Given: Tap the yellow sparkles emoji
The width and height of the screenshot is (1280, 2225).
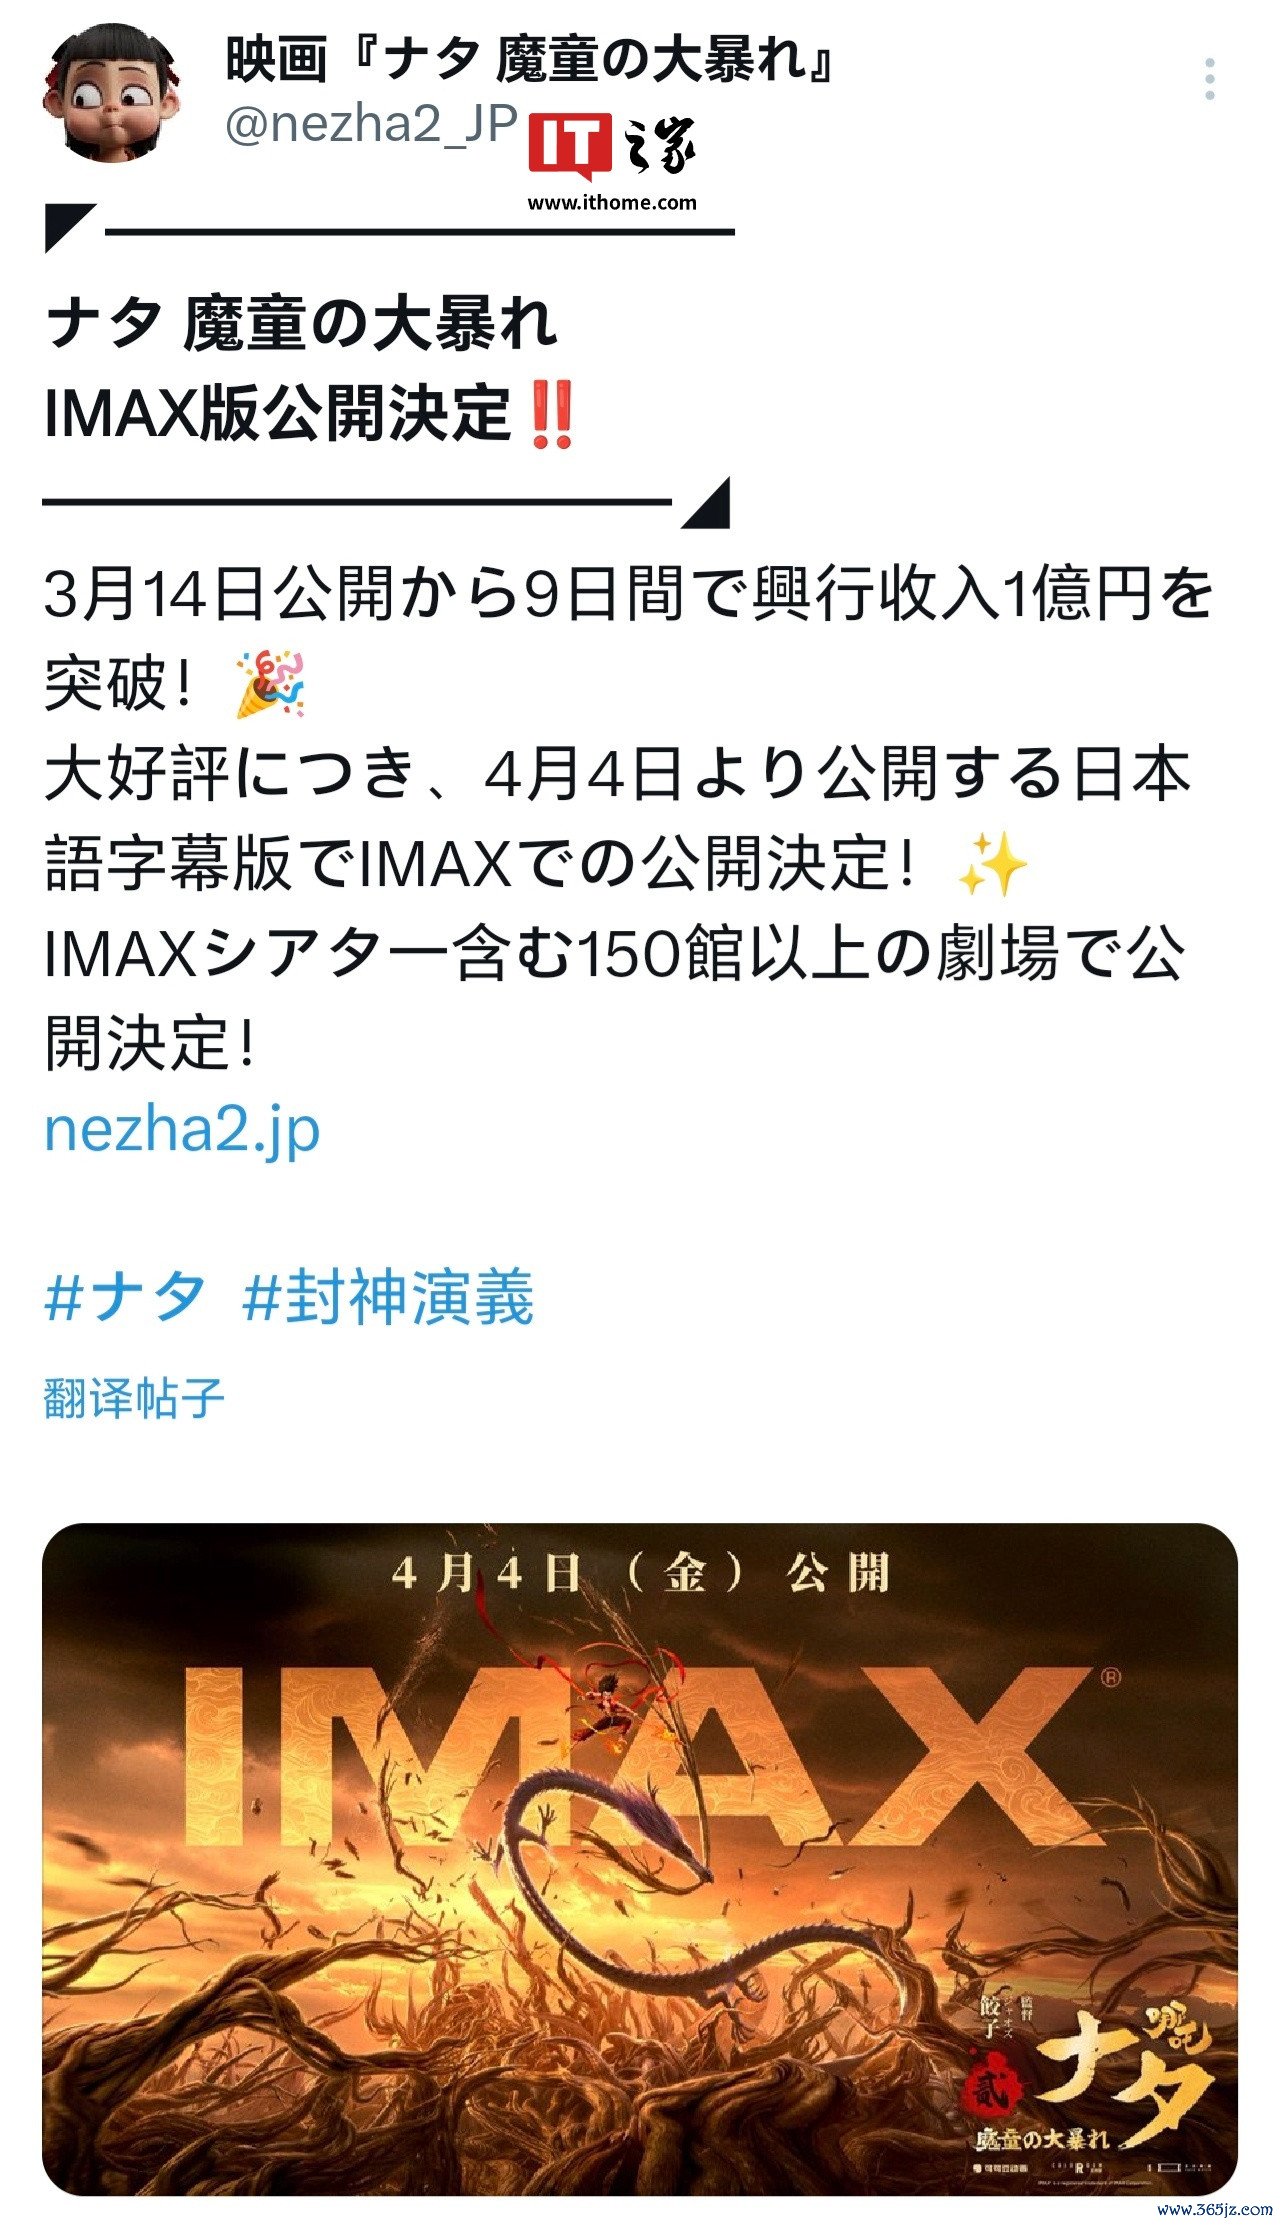Looking at the screenshot, I should coord(992,864).
